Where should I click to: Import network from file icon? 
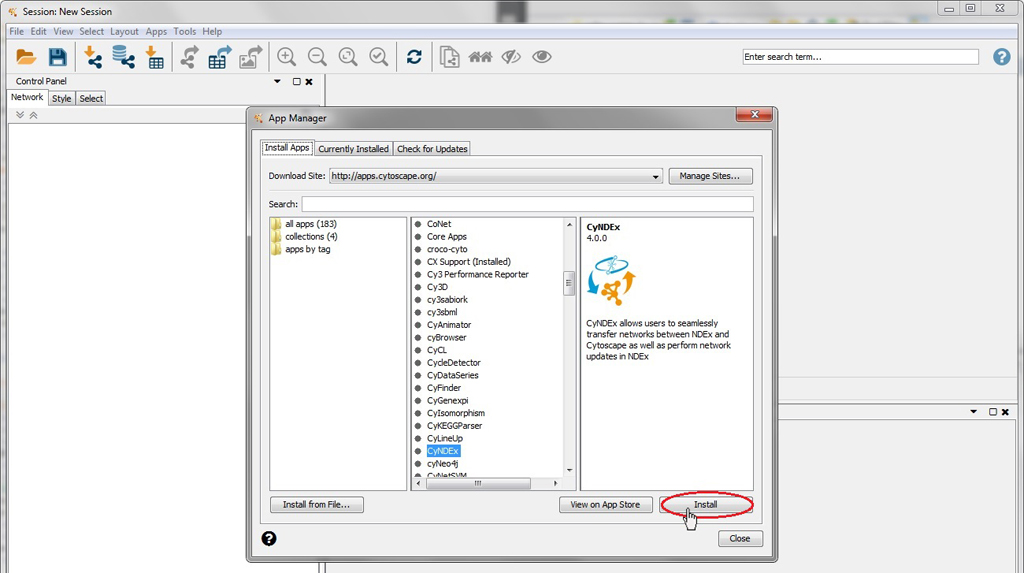pyautogui.click(x=93, y=57)
